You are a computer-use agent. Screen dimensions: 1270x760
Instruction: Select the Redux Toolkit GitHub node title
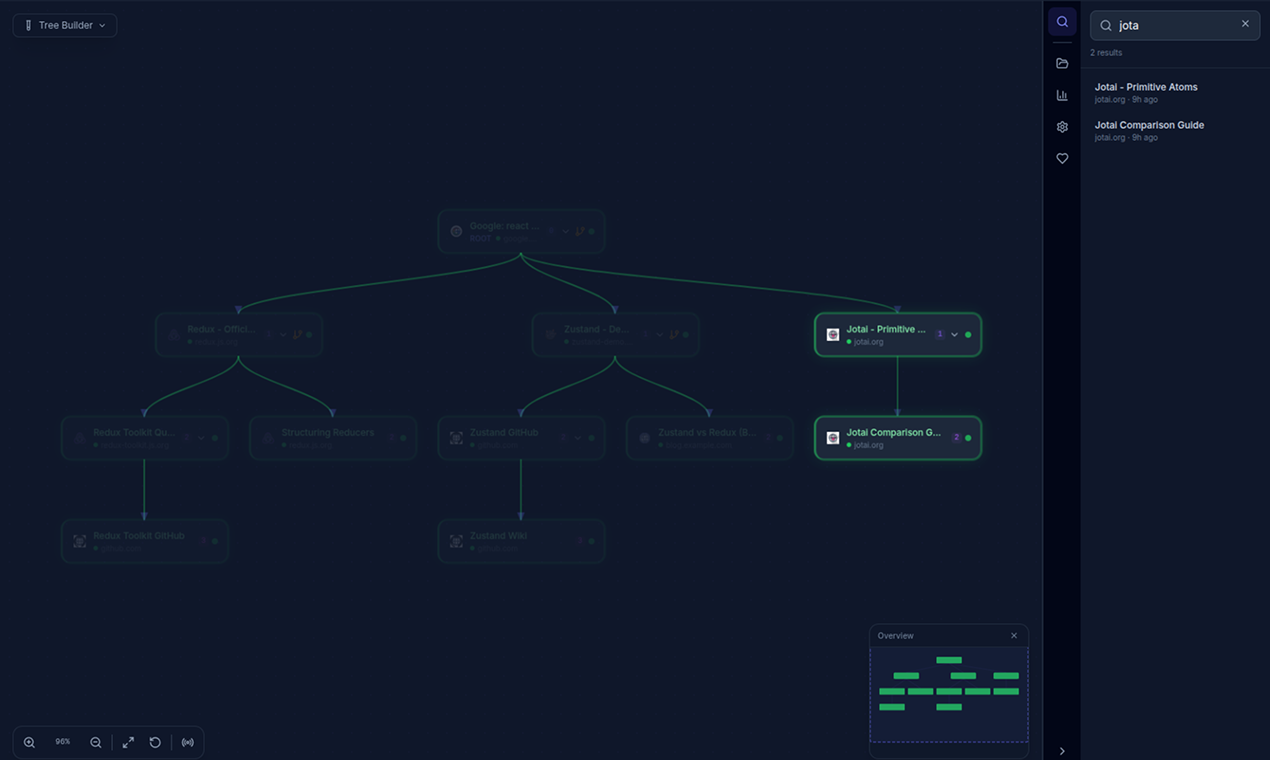[139, 536]
